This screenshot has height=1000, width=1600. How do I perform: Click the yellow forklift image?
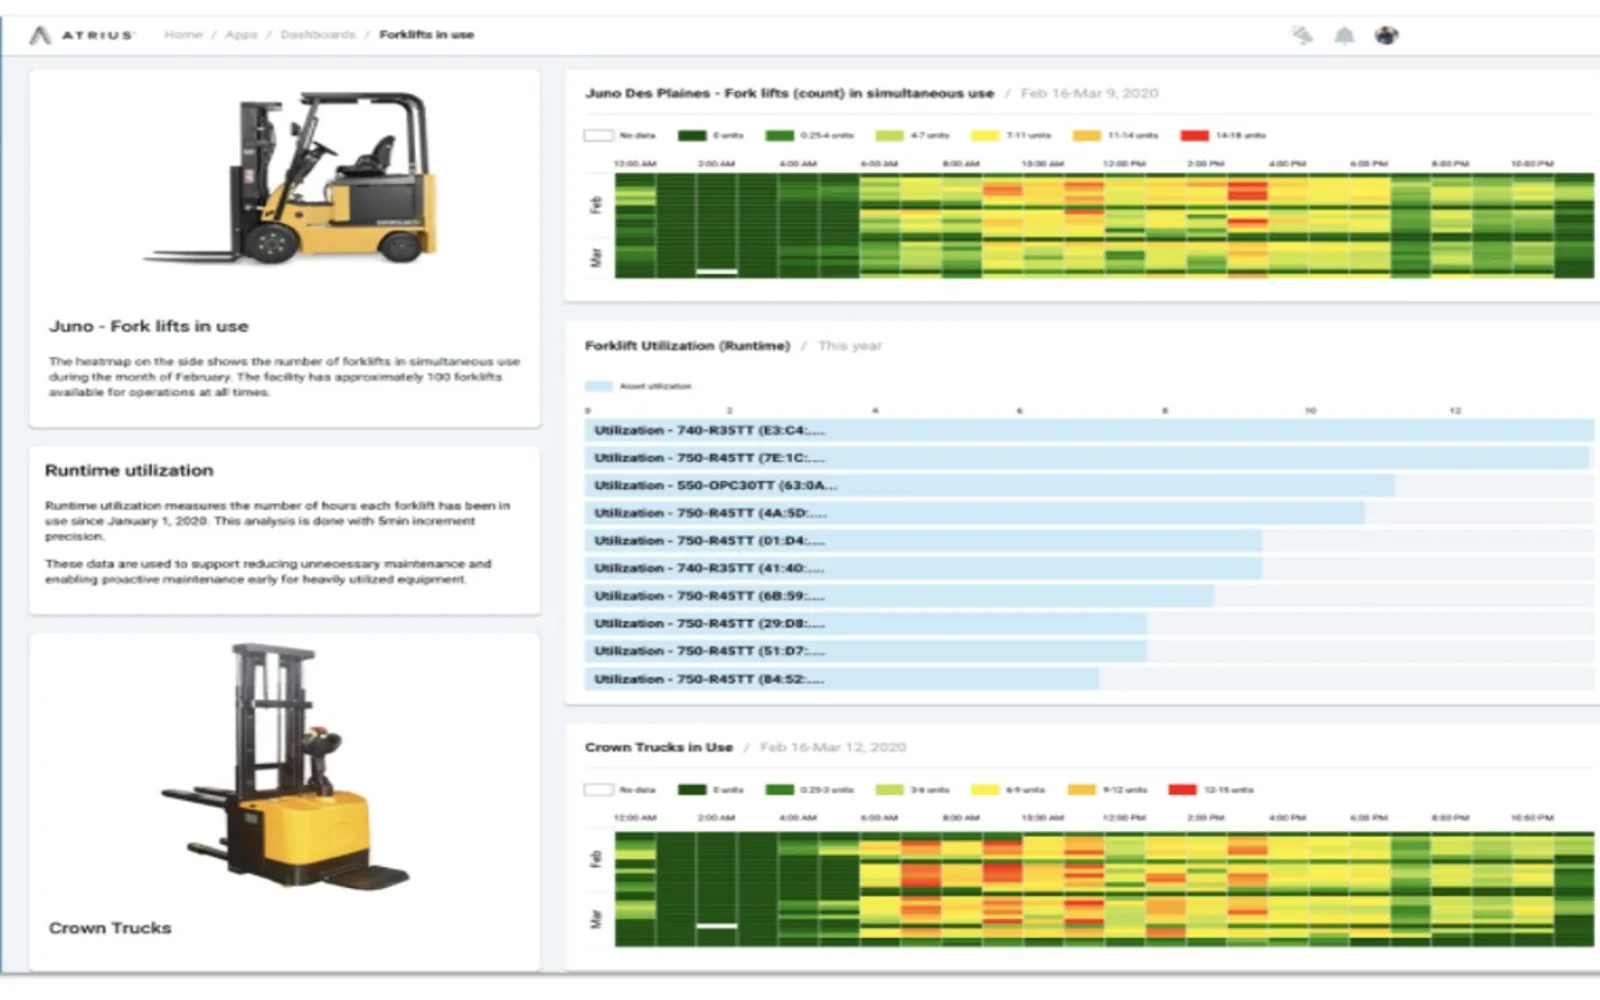[x=291, y=178]
